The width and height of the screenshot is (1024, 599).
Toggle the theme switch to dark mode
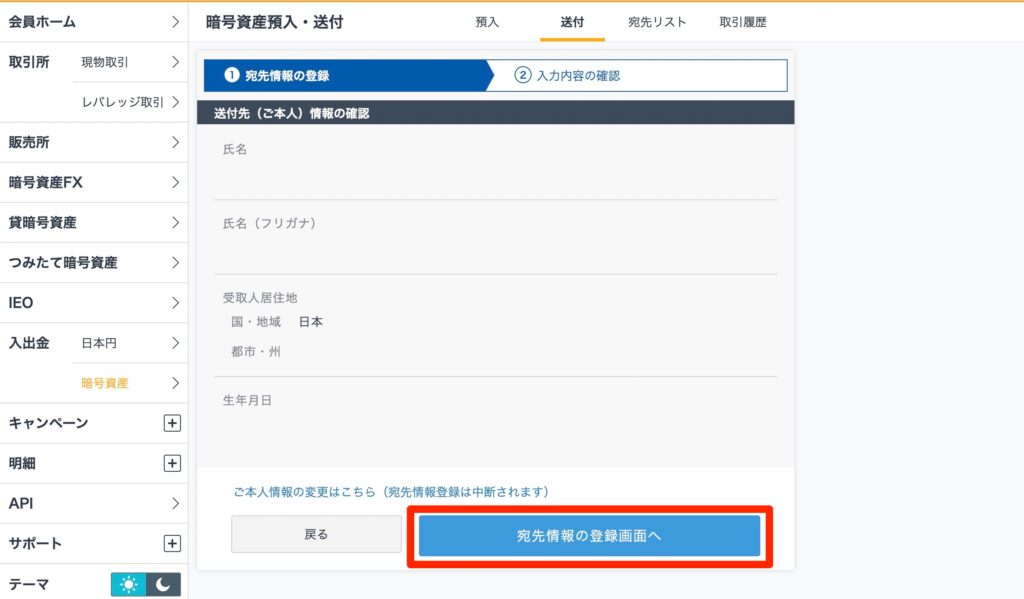click(x=161, y=583)
